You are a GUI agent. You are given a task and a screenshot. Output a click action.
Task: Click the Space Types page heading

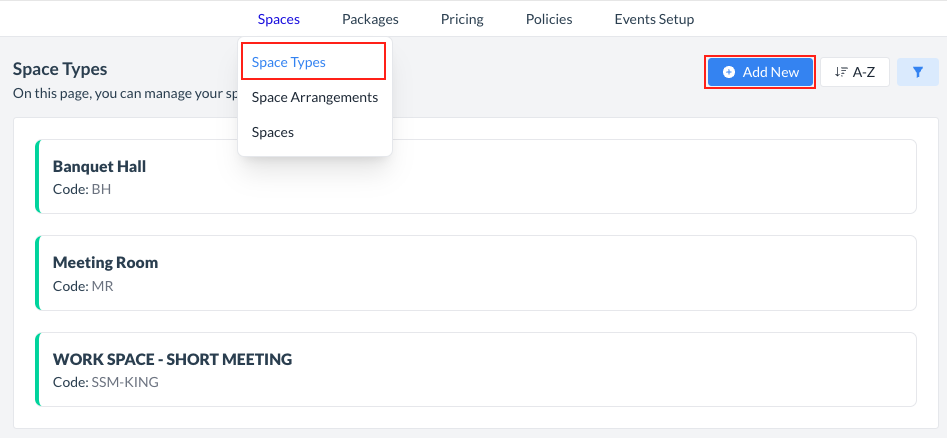point(60,69)
